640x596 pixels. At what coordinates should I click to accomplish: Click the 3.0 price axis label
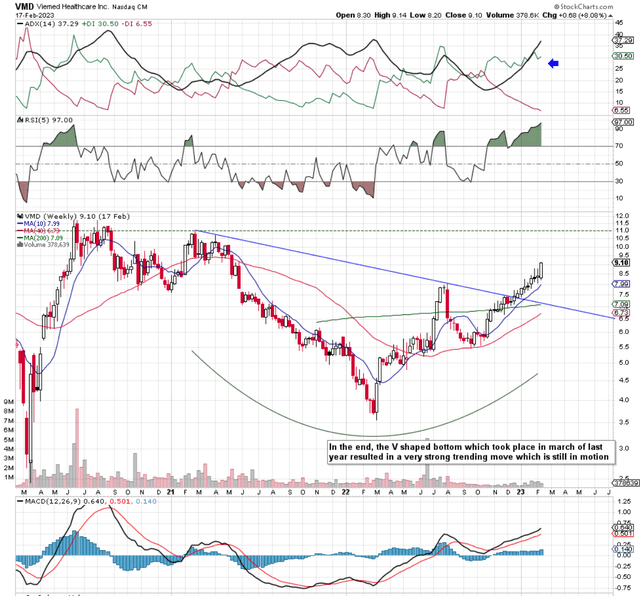(624, 448)
